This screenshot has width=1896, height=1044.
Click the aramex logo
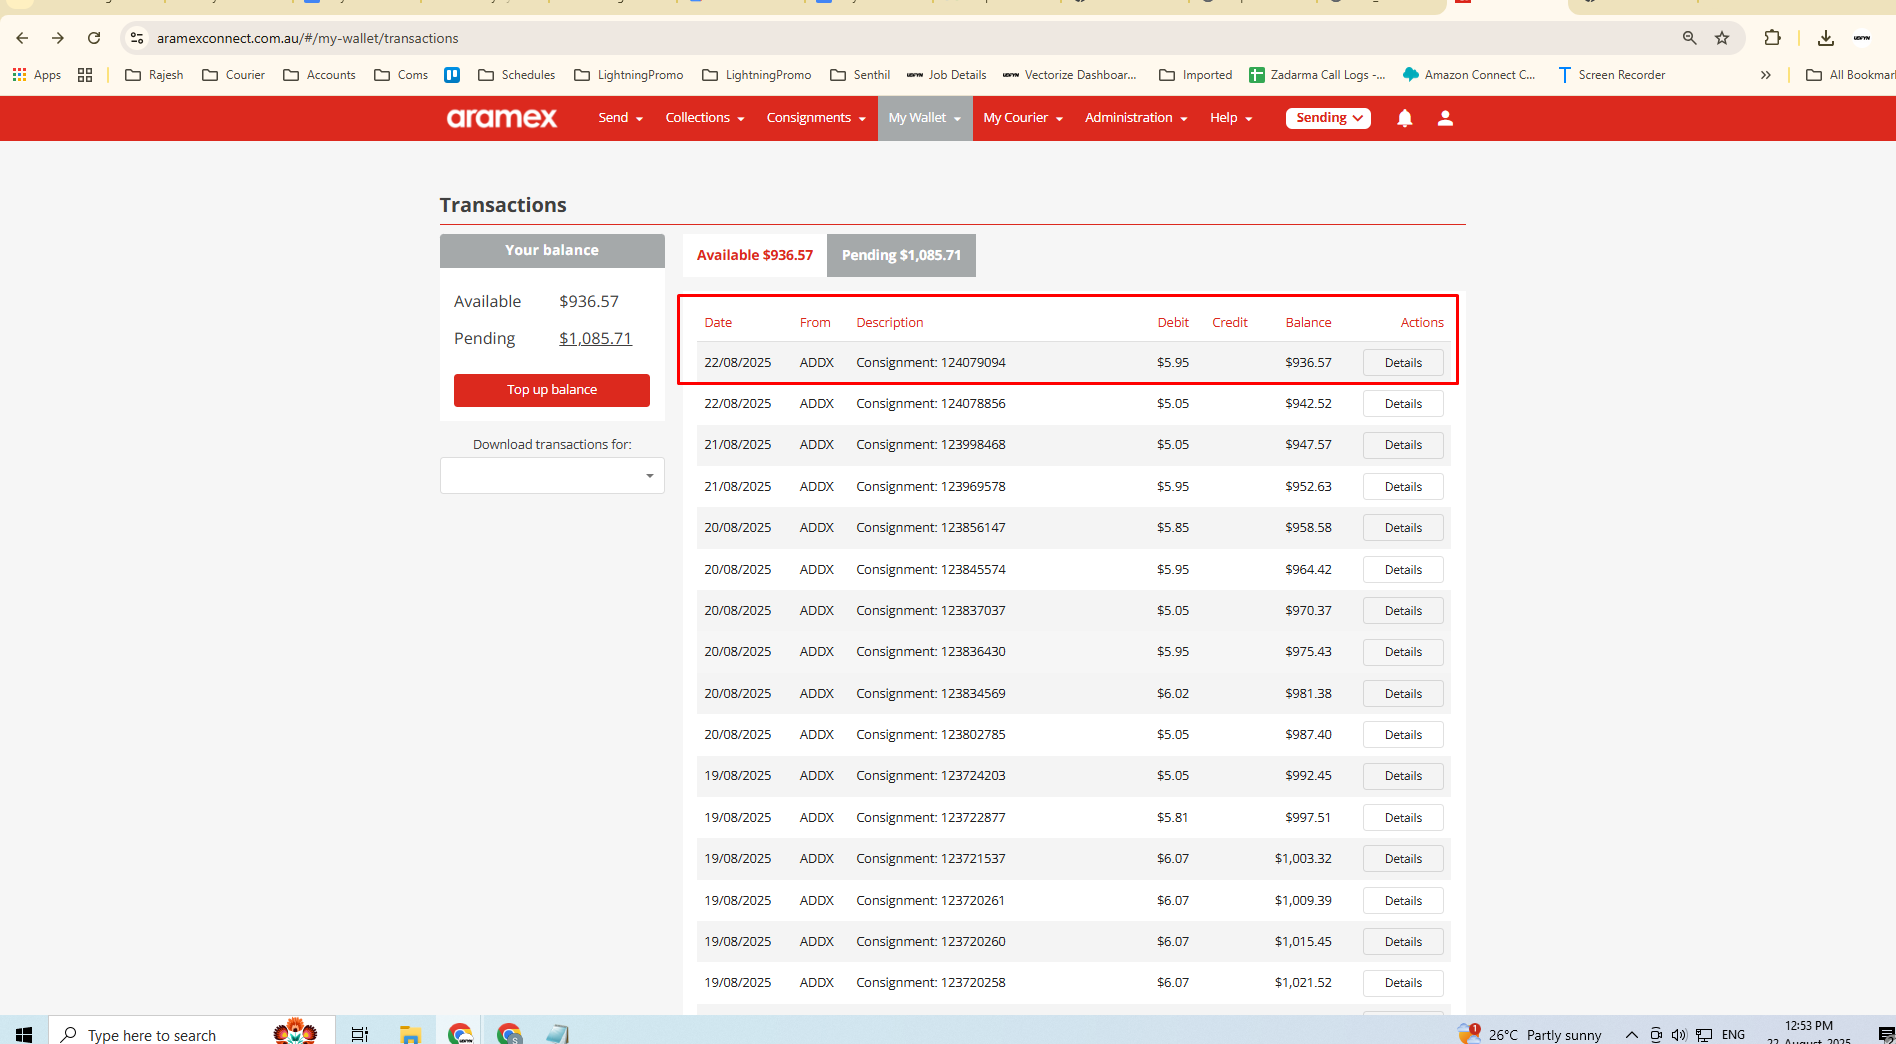click(502, 118)
